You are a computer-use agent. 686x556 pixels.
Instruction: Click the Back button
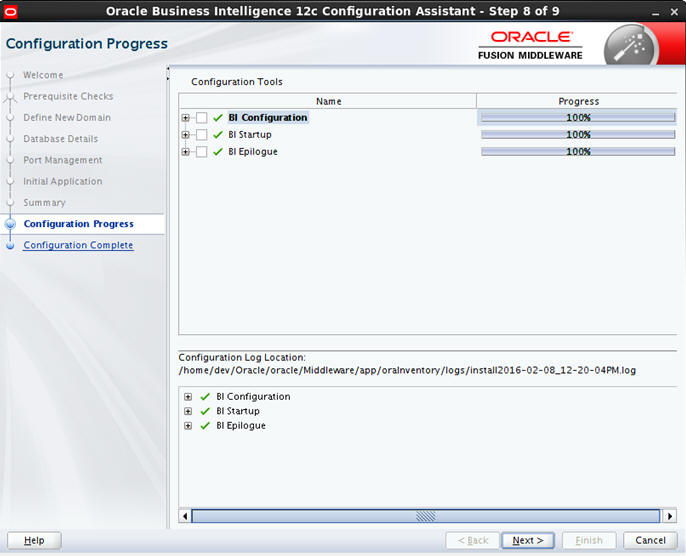click(x=472, y=541)
